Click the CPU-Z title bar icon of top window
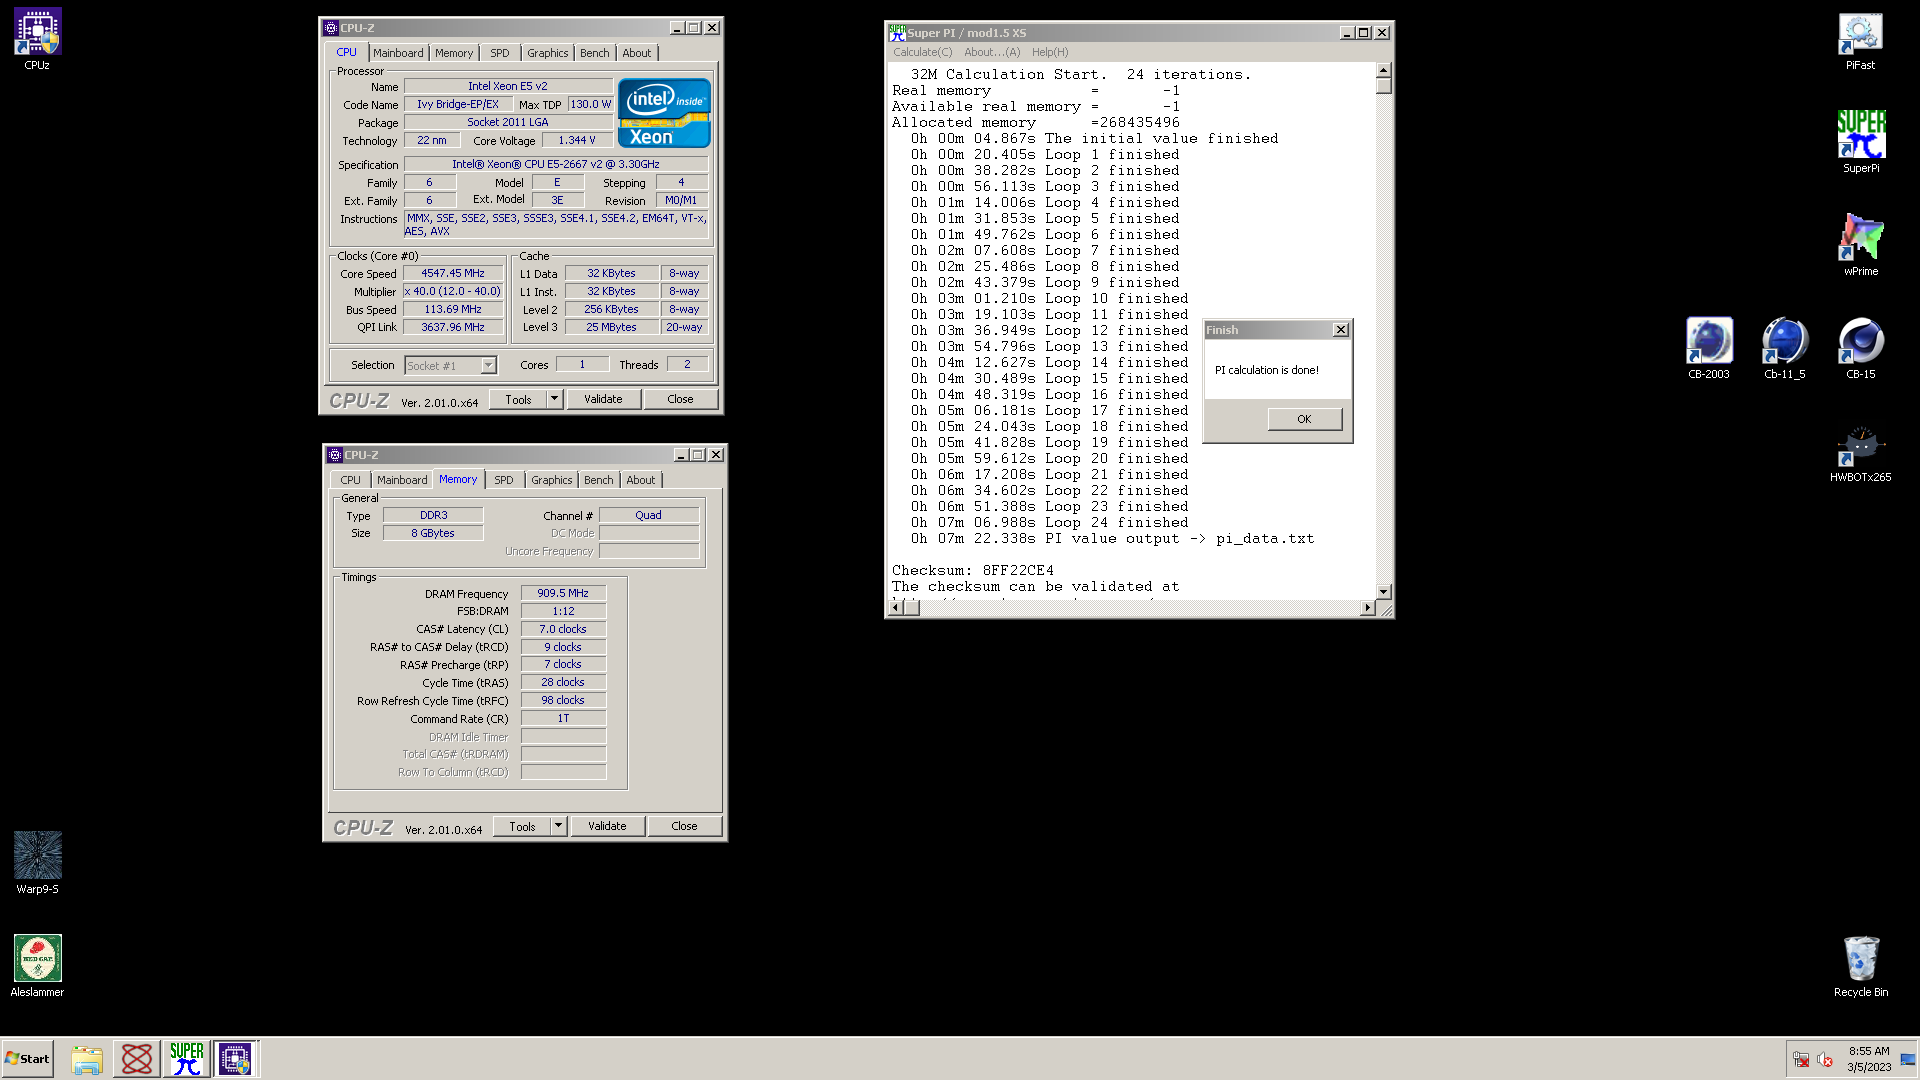The width and height of the screenshot is (1920, 1080). coord(331,28)
